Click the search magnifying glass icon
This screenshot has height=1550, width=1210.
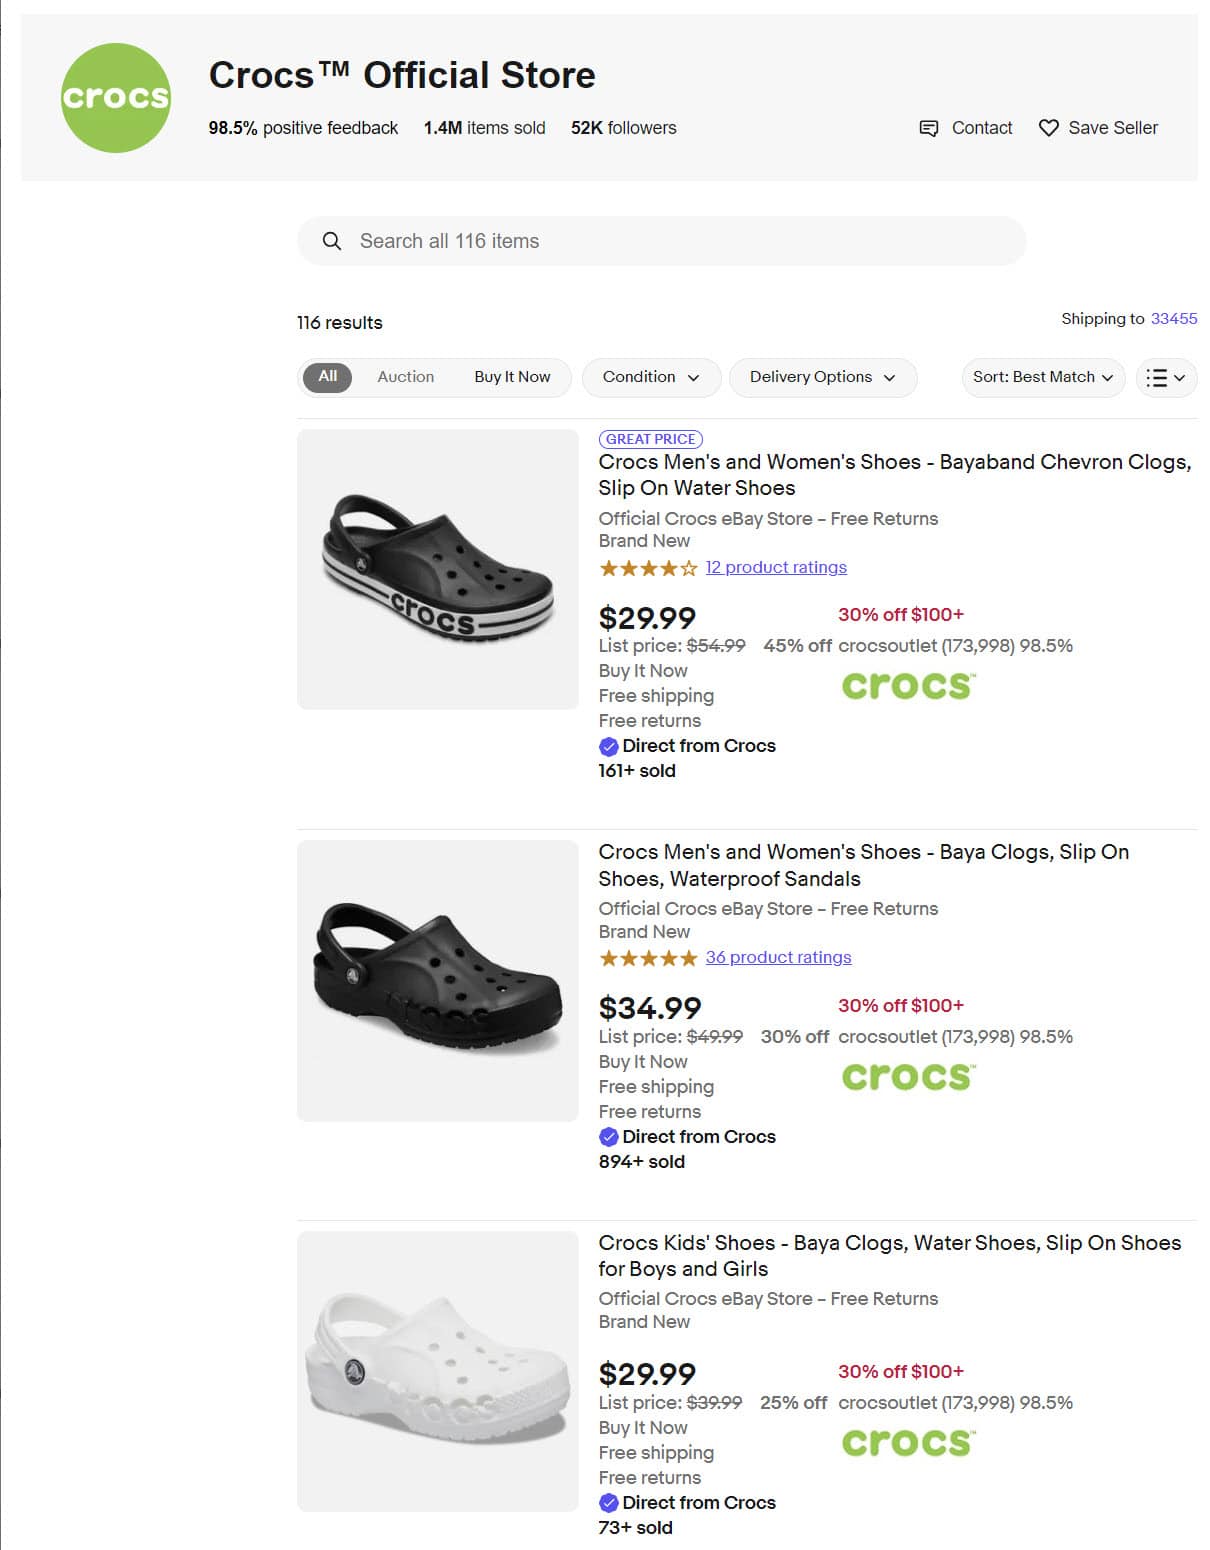(x=332, y=241)
